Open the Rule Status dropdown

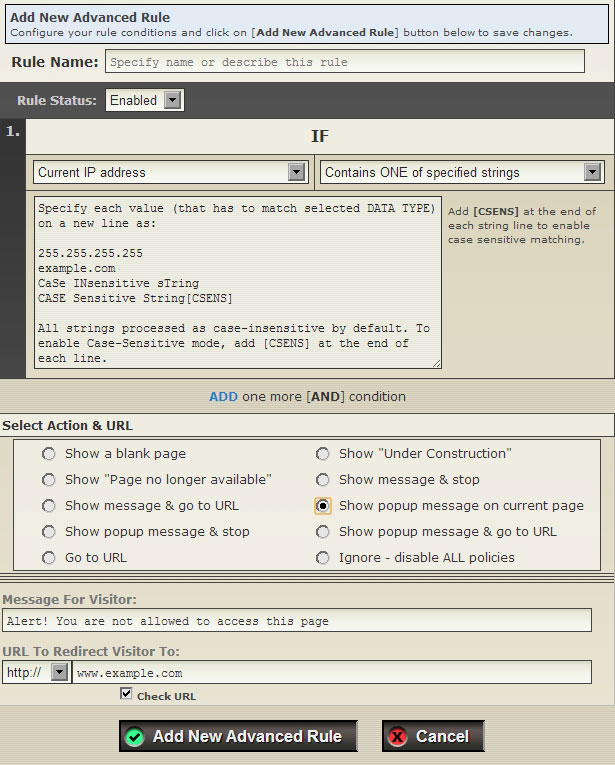tap(172, 100)
